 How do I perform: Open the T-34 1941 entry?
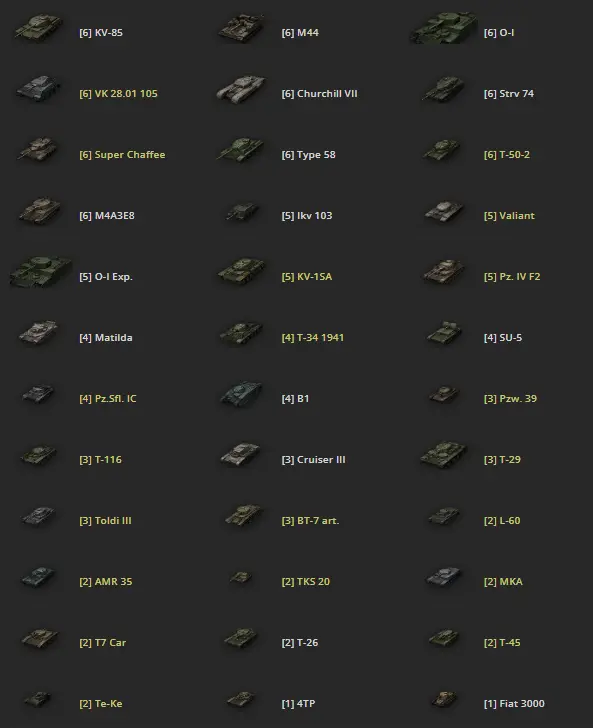tap(313, 338)
